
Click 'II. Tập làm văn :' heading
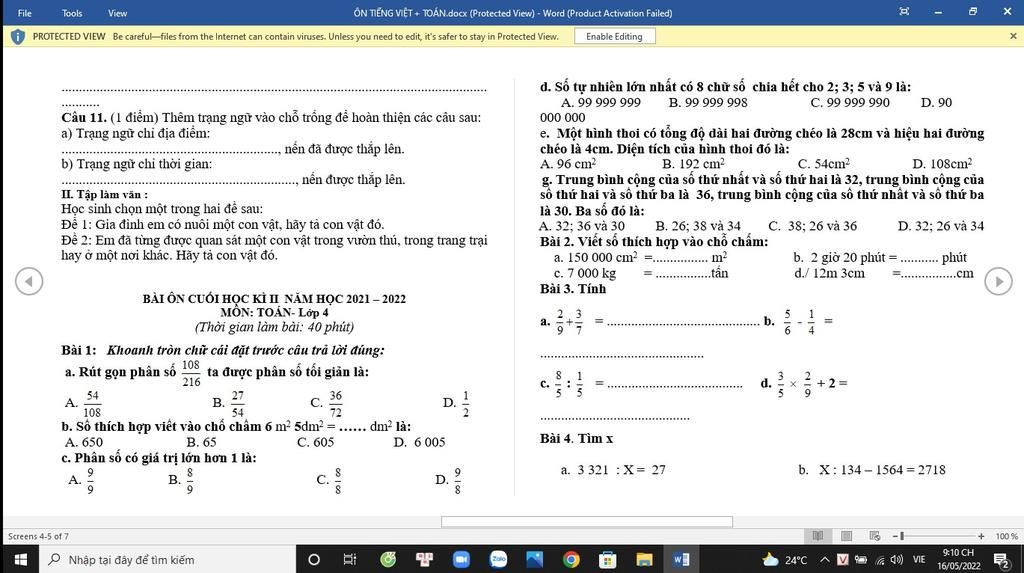[104, 194]
